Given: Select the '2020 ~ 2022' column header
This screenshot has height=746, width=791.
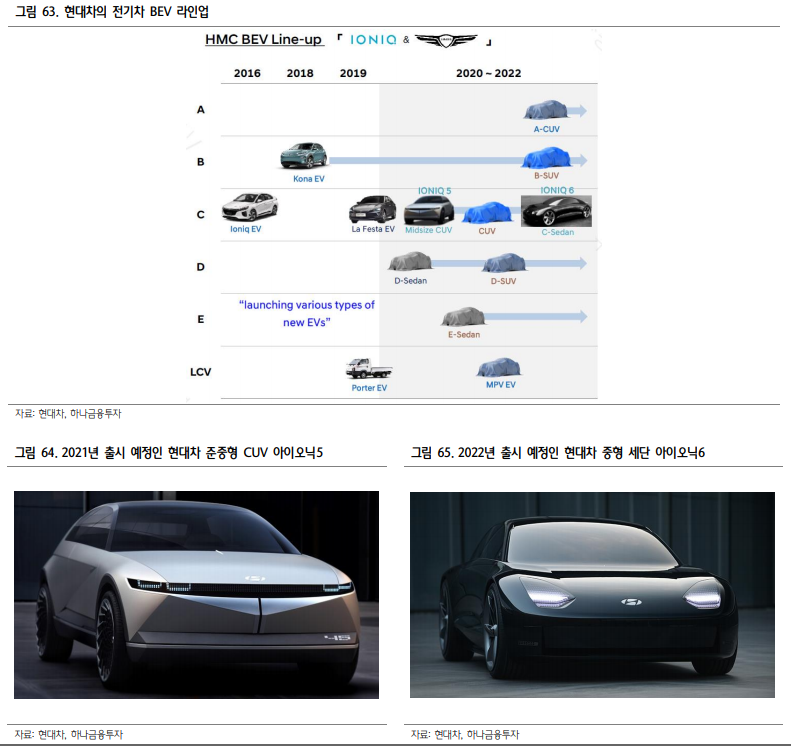Looking at the screenshot, I should (x=488, y=73).
